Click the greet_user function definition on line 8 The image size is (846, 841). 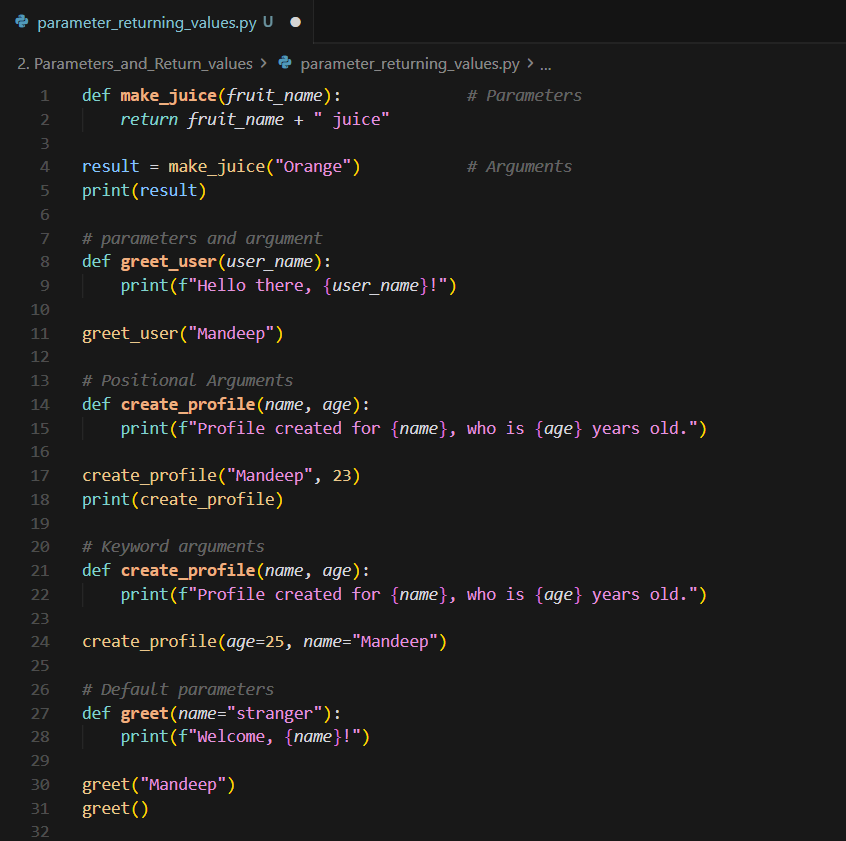168,262
